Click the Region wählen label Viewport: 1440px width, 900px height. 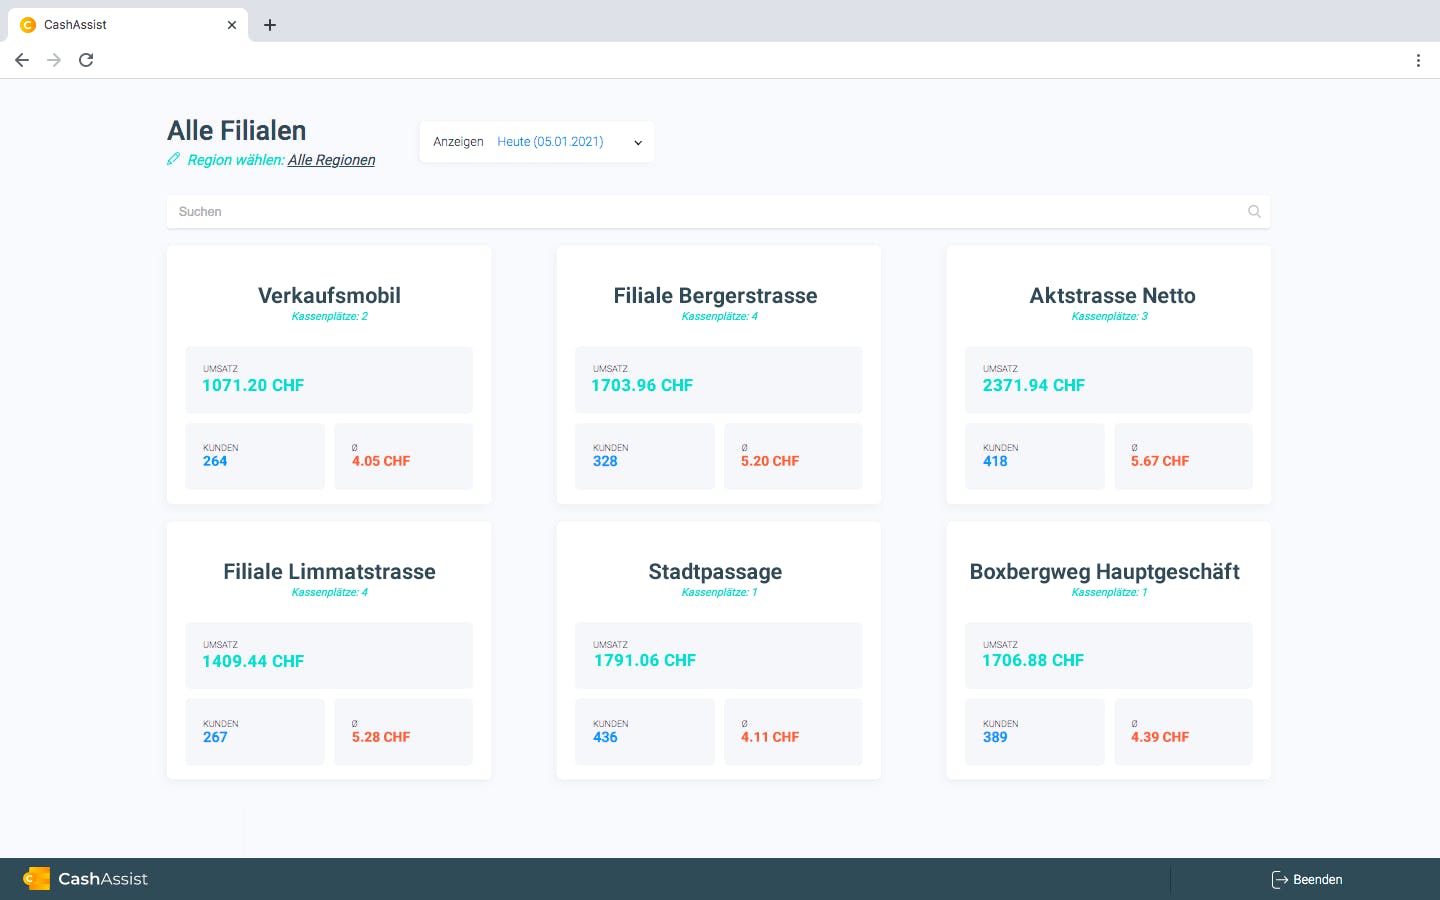(236, 160)
